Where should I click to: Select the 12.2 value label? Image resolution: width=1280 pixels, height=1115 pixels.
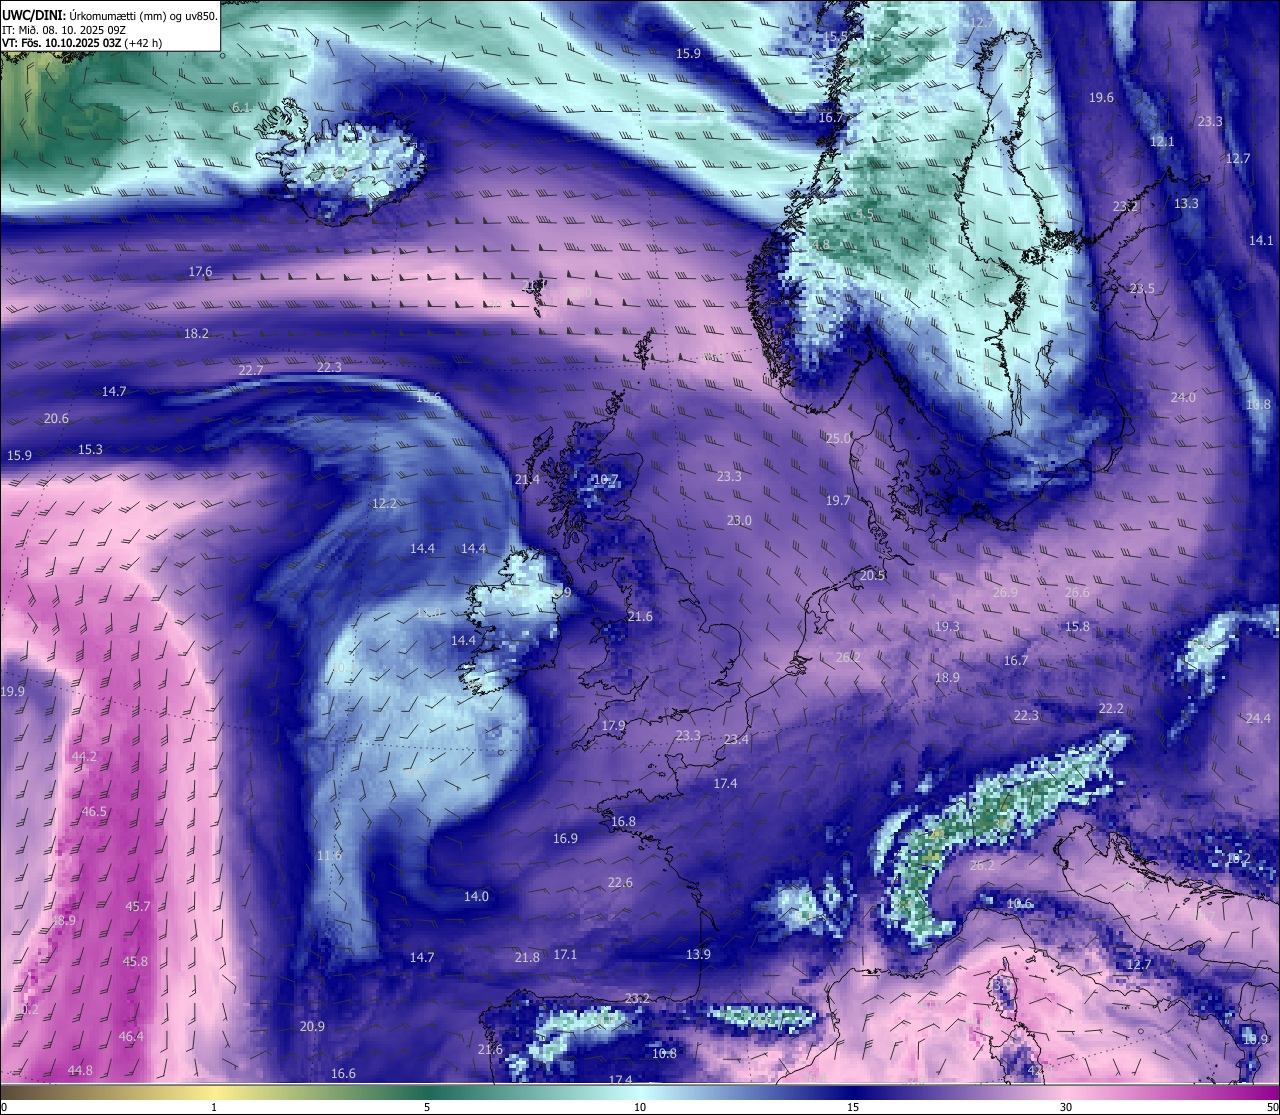click(x=384, y=503)
